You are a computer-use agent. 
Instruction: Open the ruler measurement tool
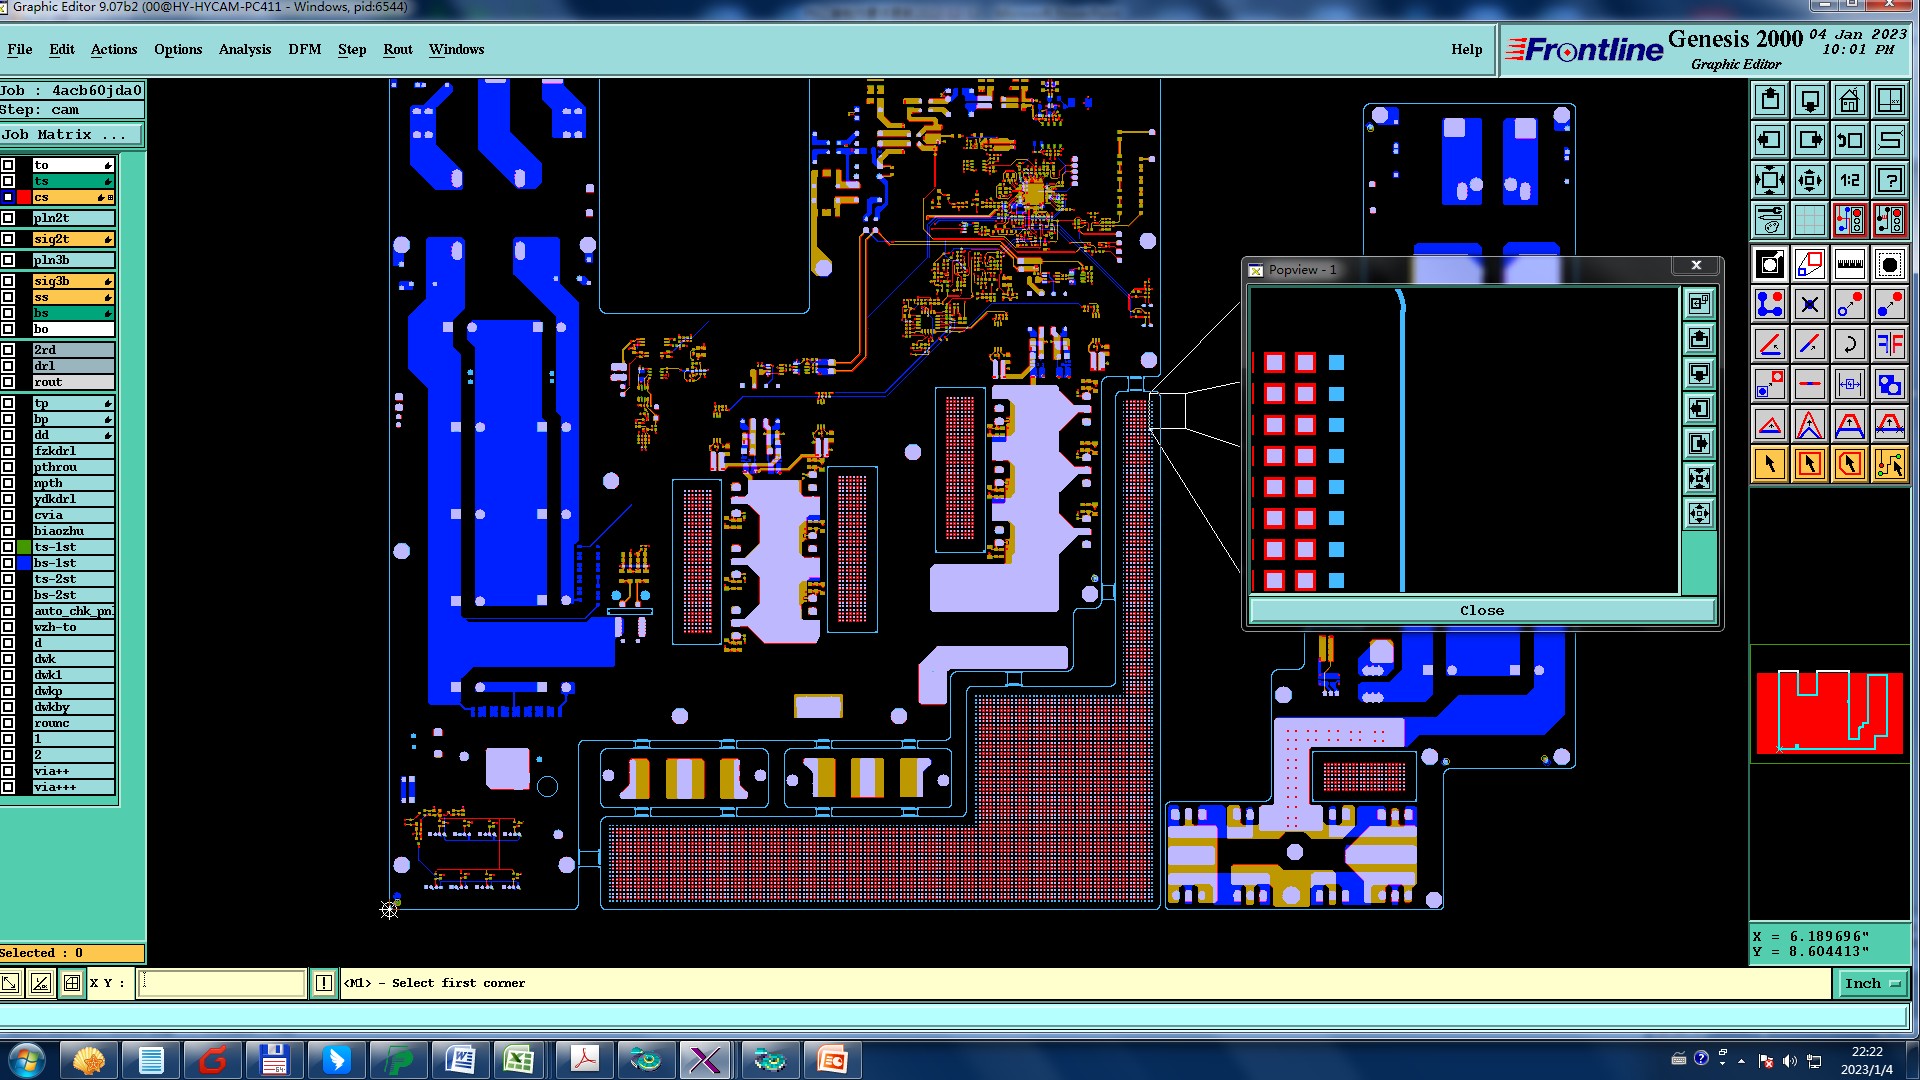click(x=1849, y=265)
